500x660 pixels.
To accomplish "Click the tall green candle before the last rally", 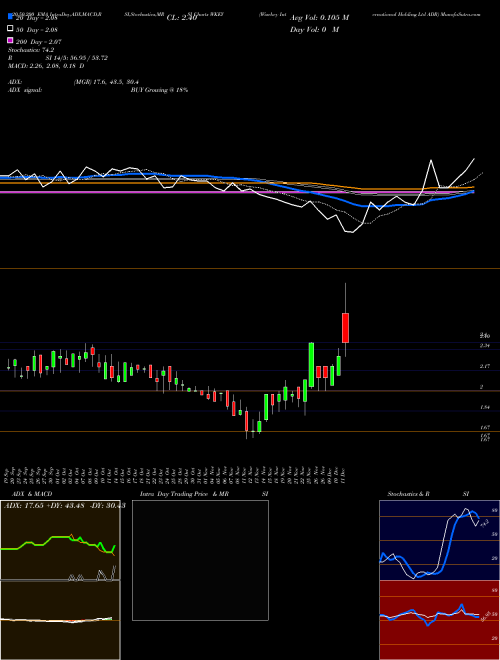I will point(311,365).
